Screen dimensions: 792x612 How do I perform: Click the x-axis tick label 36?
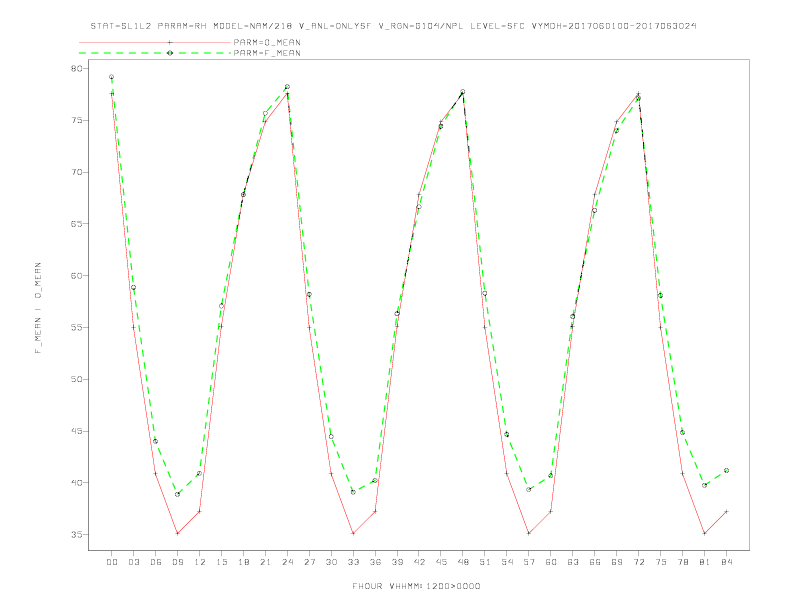point(375,562)
